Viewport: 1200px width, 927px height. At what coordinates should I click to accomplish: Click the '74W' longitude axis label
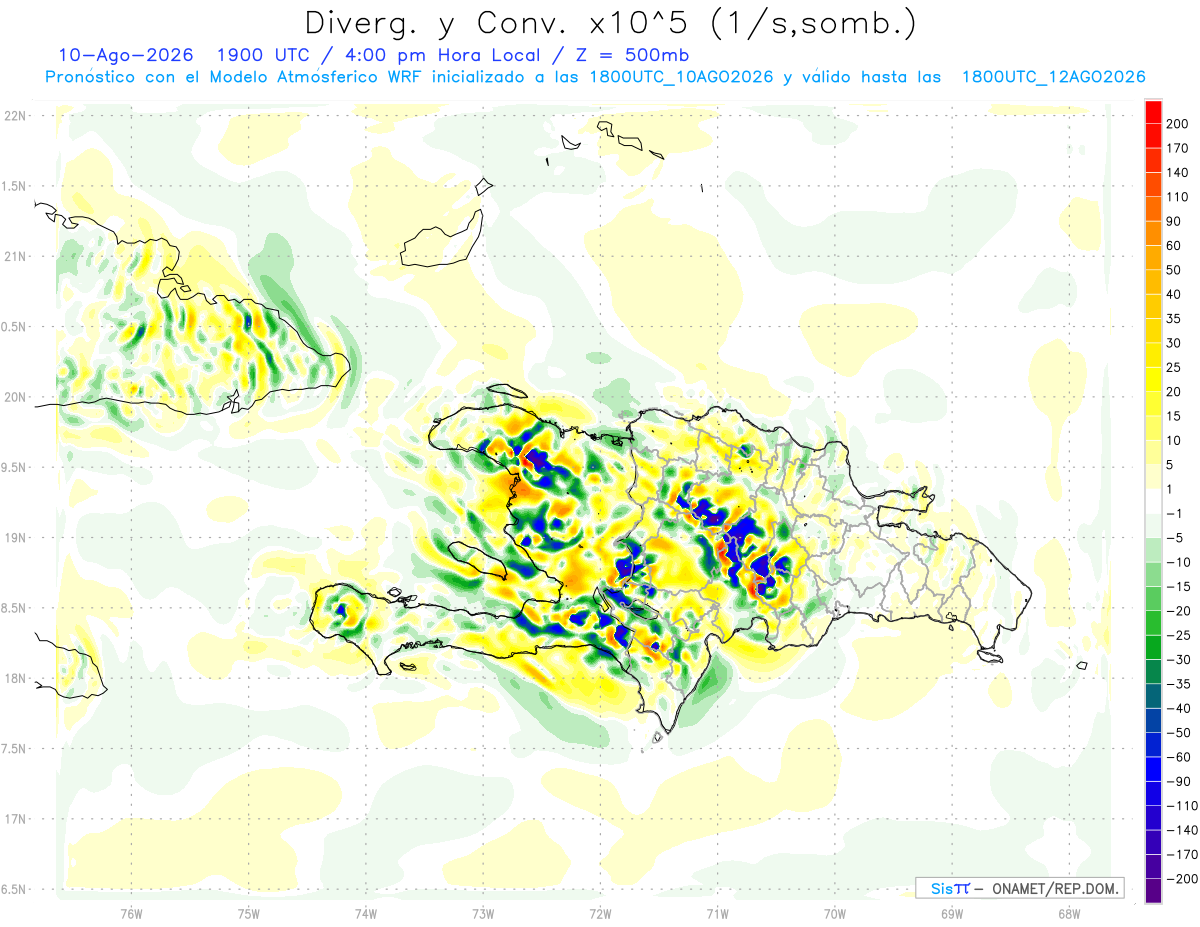tap(366, 915)
